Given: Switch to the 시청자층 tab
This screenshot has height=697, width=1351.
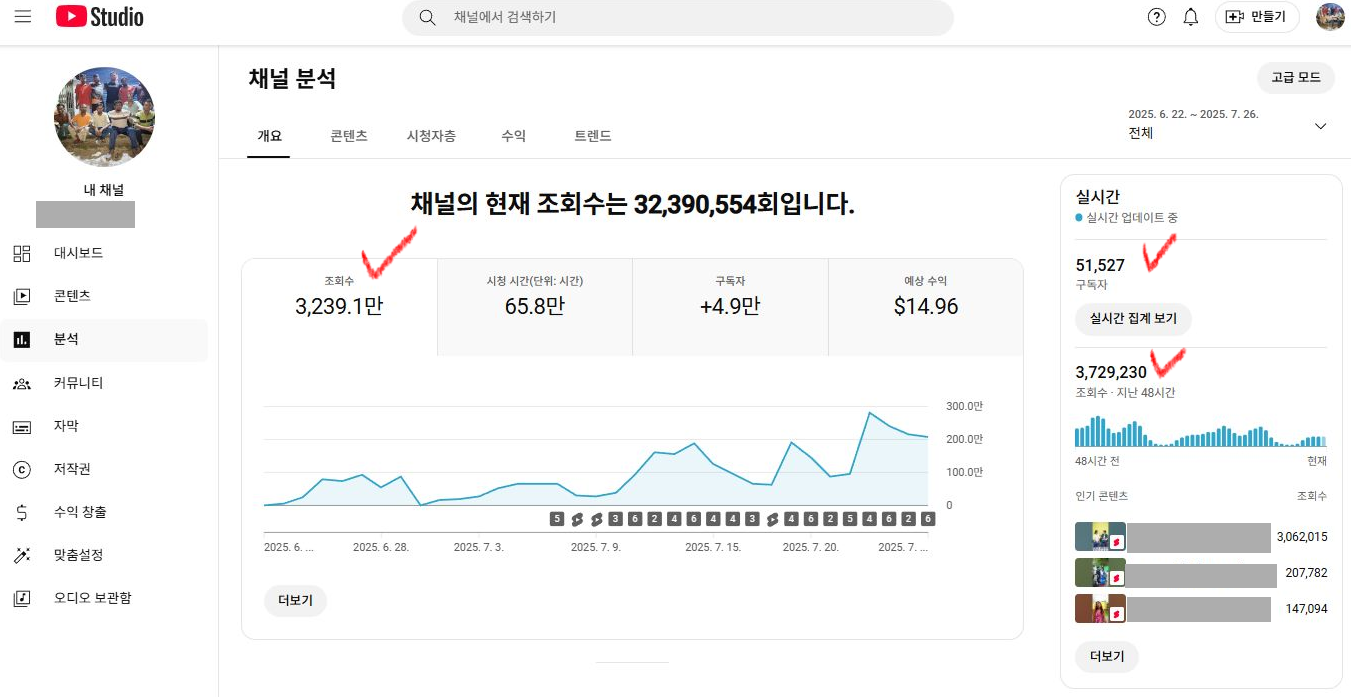Looking at the screenshot, I should (431, 136).
